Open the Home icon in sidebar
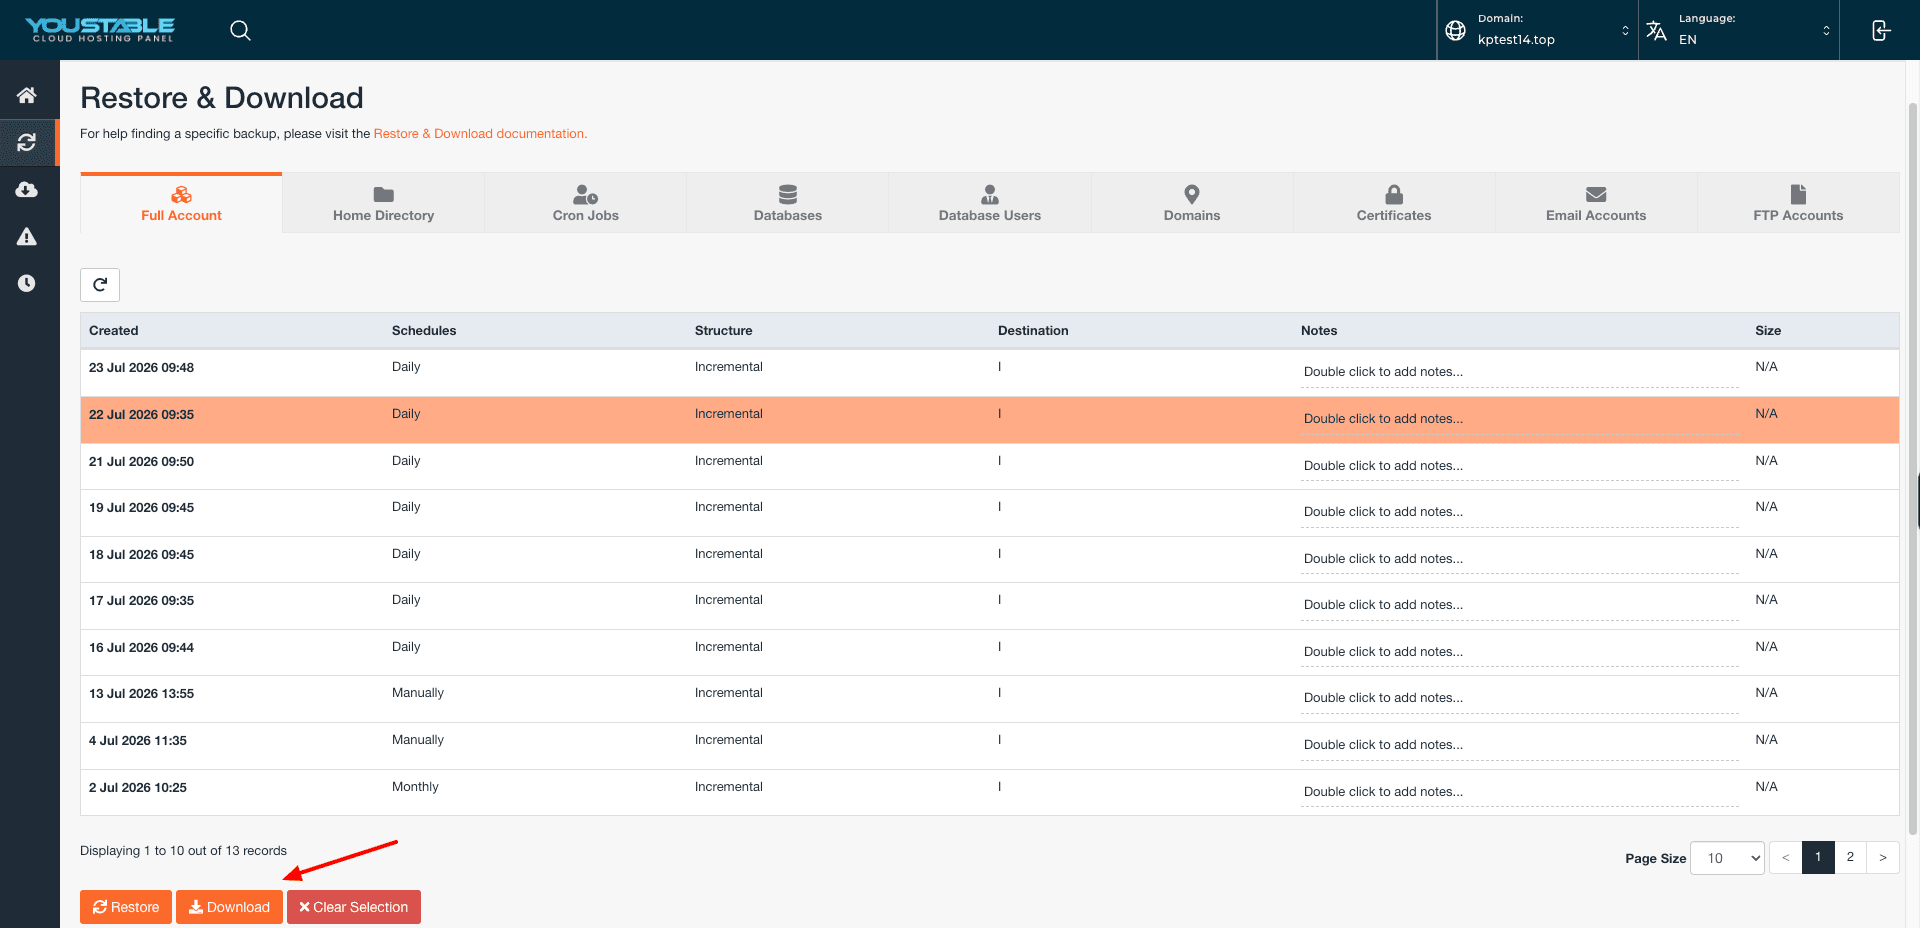Viewport: 1920px width, 928px height. [x=27, y=95]
